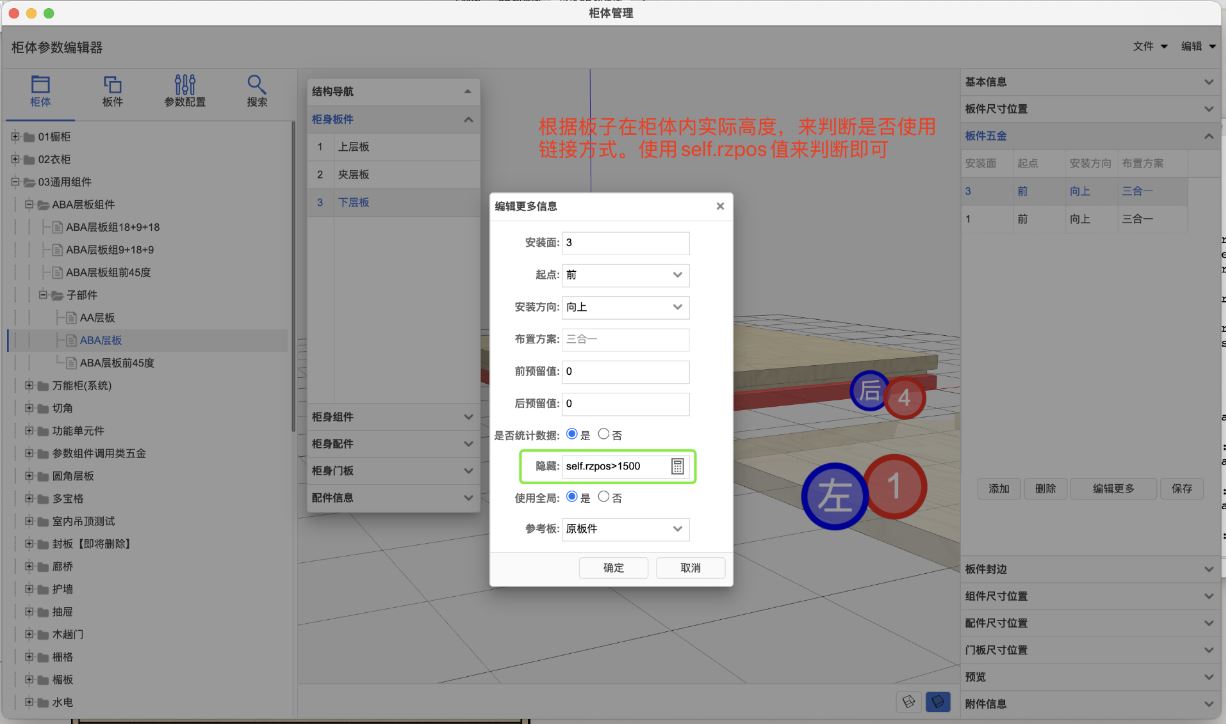Click the 确定 button
Viewport: 1226px width, 724px height.
click(x=613, y=568)
